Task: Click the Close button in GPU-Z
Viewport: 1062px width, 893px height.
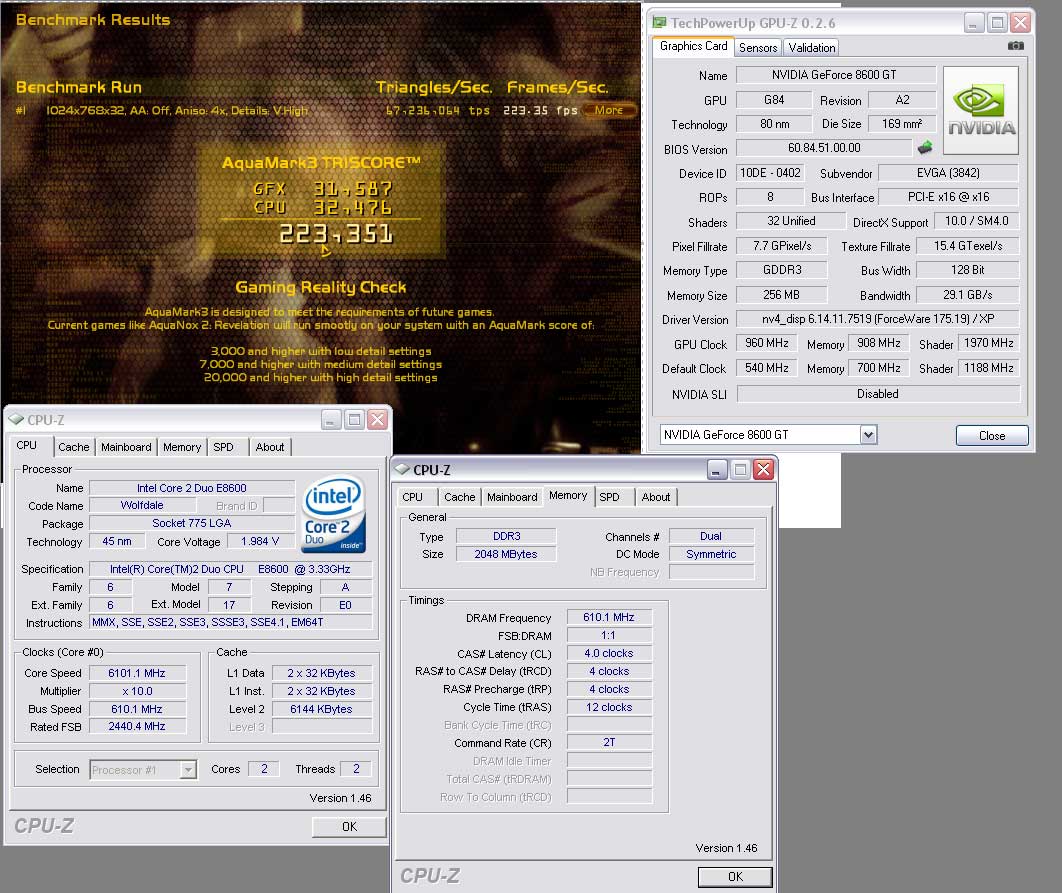Action: (x=992, y=436)
